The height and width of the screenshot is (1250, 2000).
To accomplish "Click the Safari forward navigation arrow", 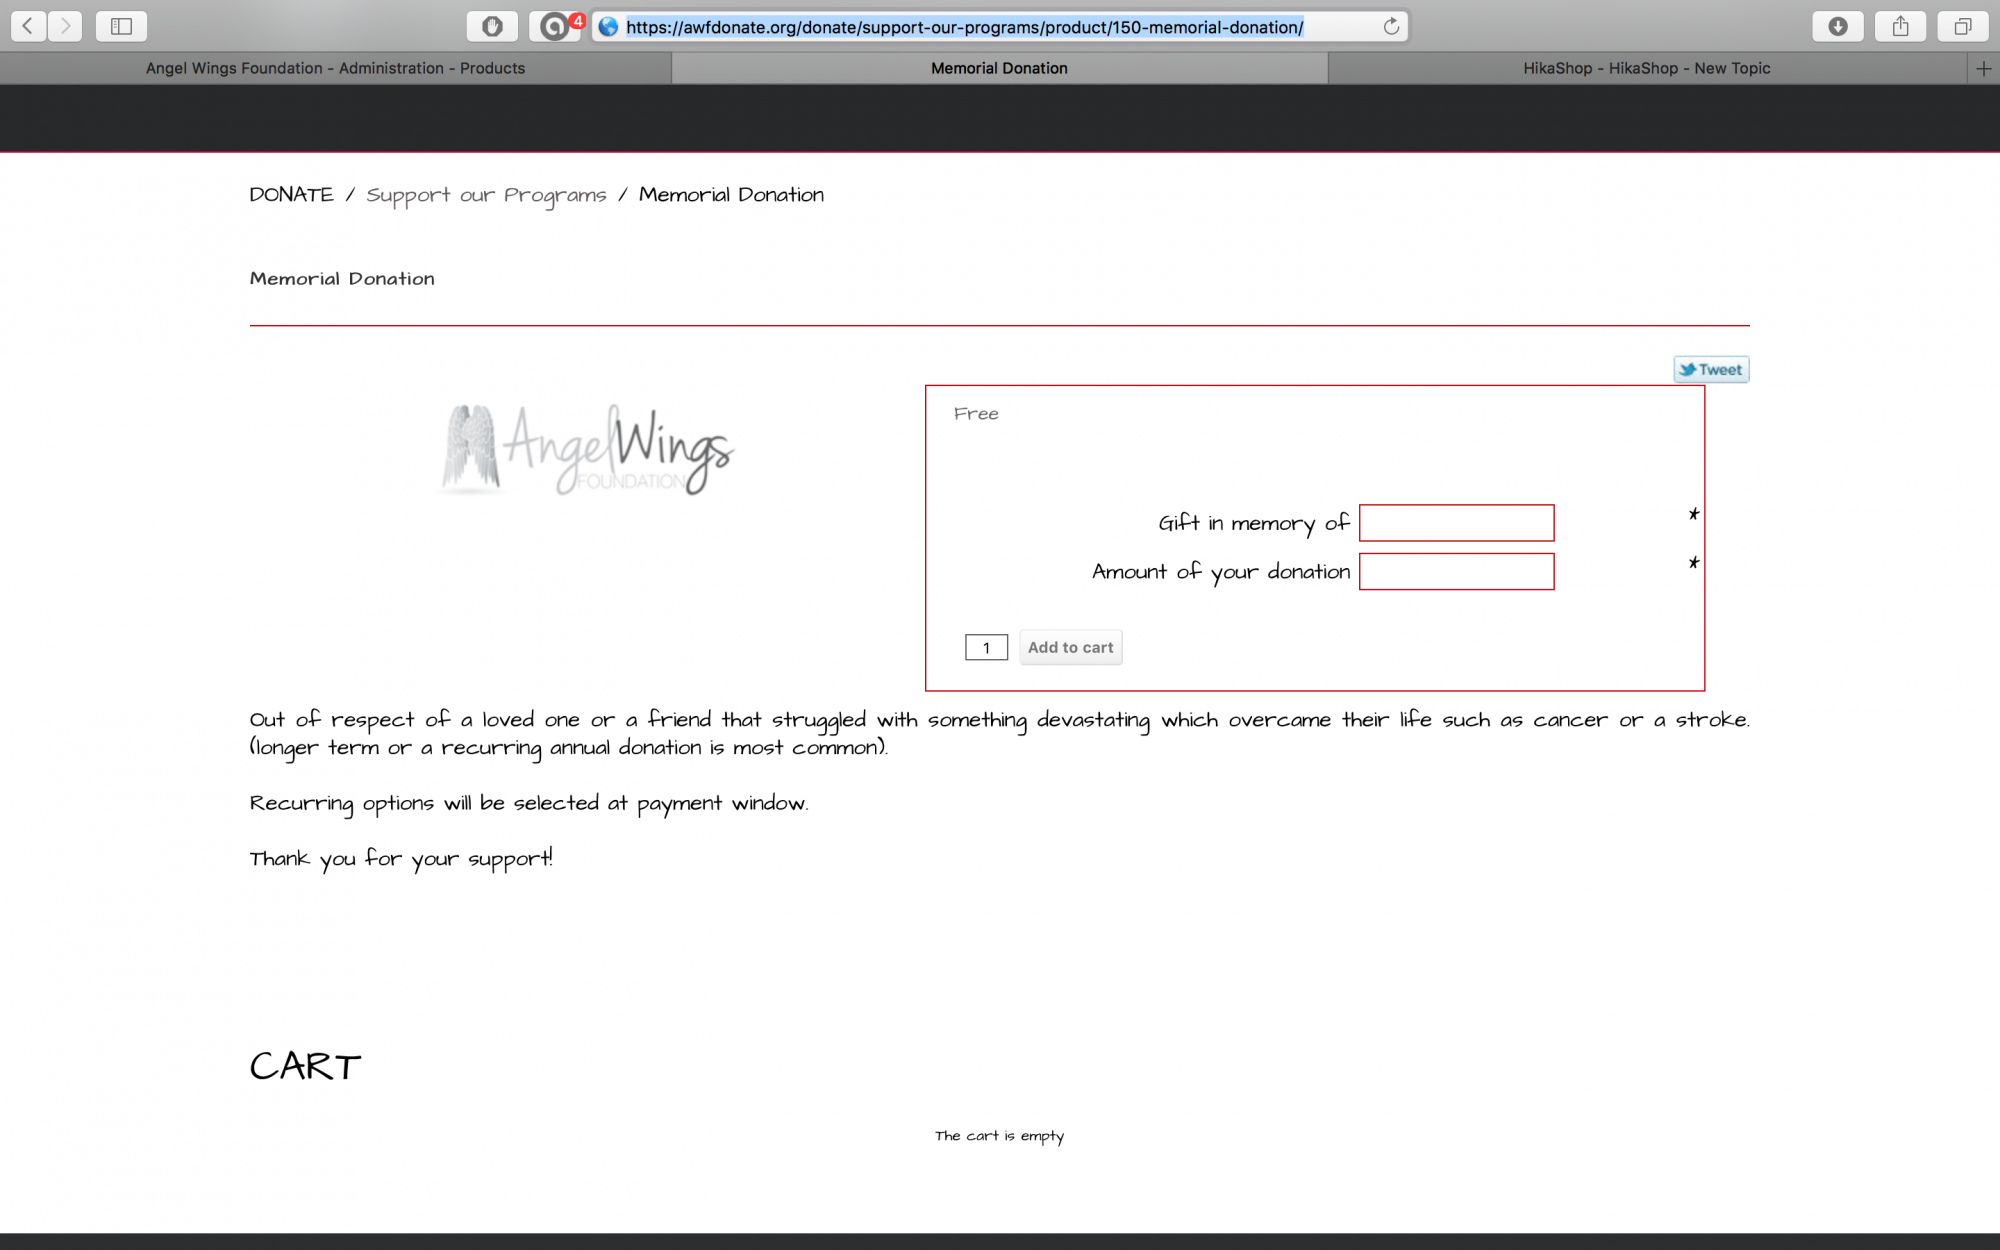I will click(65, 26).
